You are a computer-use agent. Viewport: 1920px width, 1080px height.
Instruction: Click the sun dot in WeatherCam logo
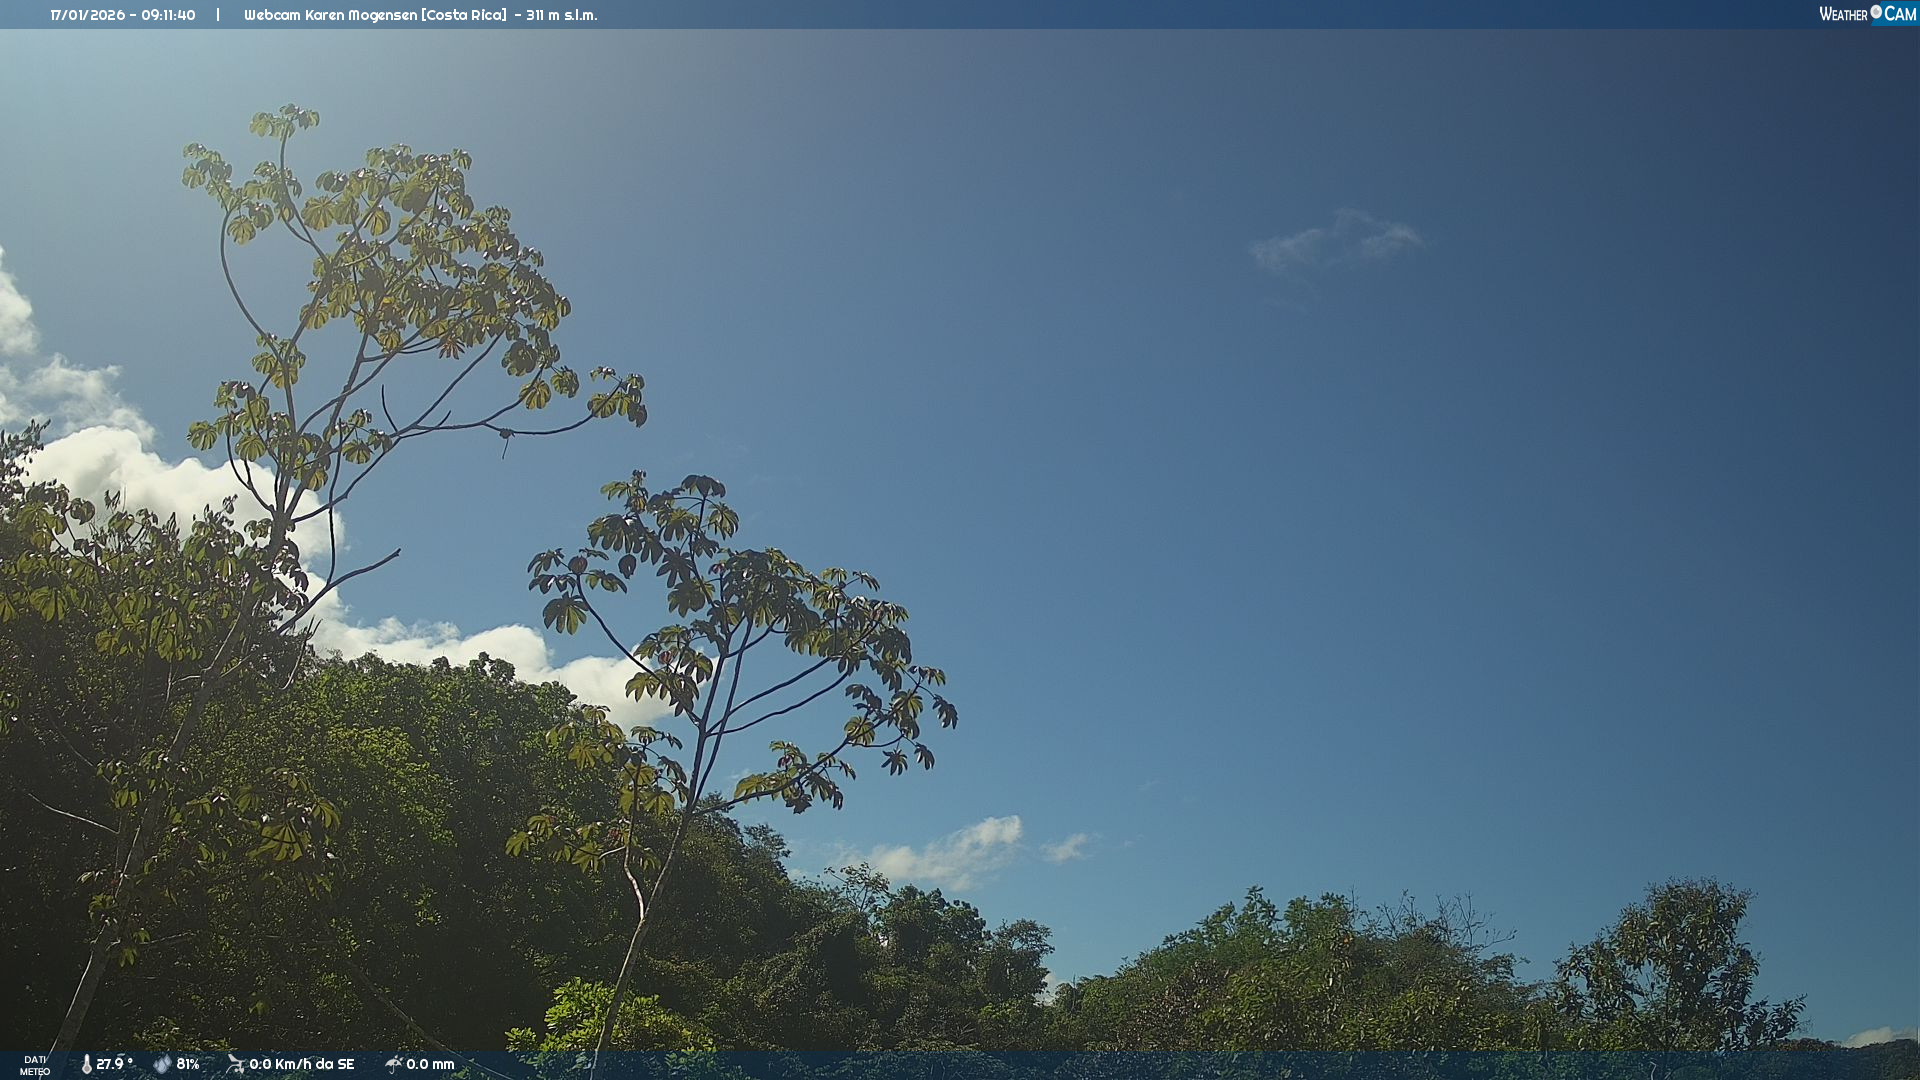tap(1876, 11)
